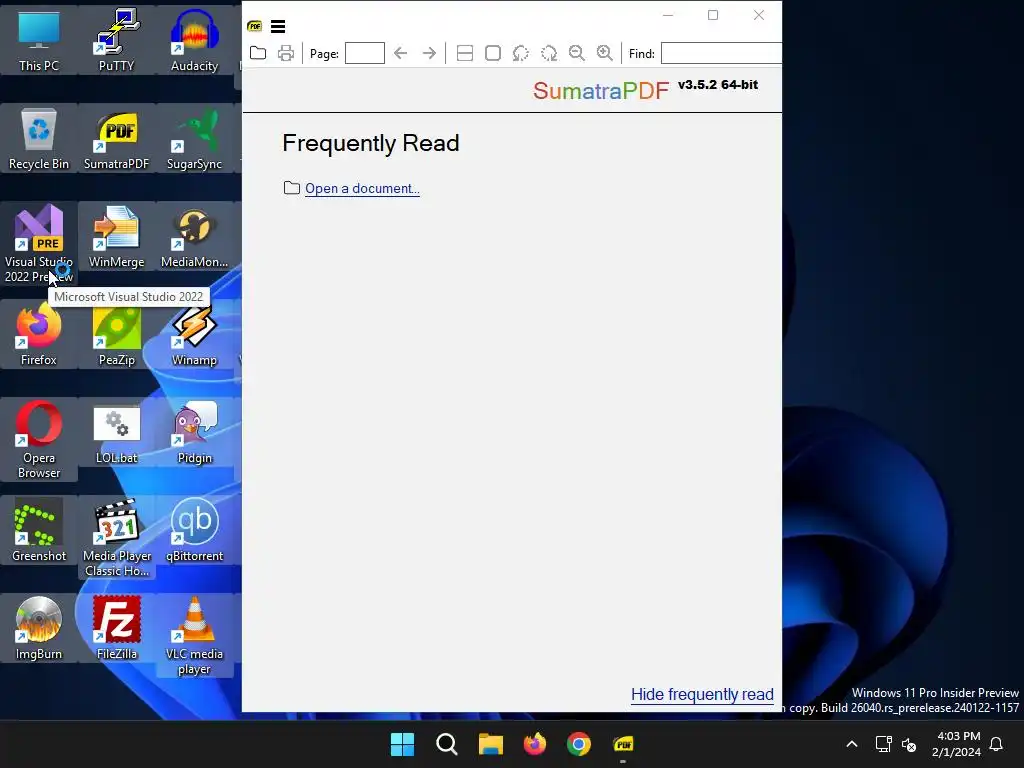
Task: Go to previous page arrow
Action: coord(400,53)
